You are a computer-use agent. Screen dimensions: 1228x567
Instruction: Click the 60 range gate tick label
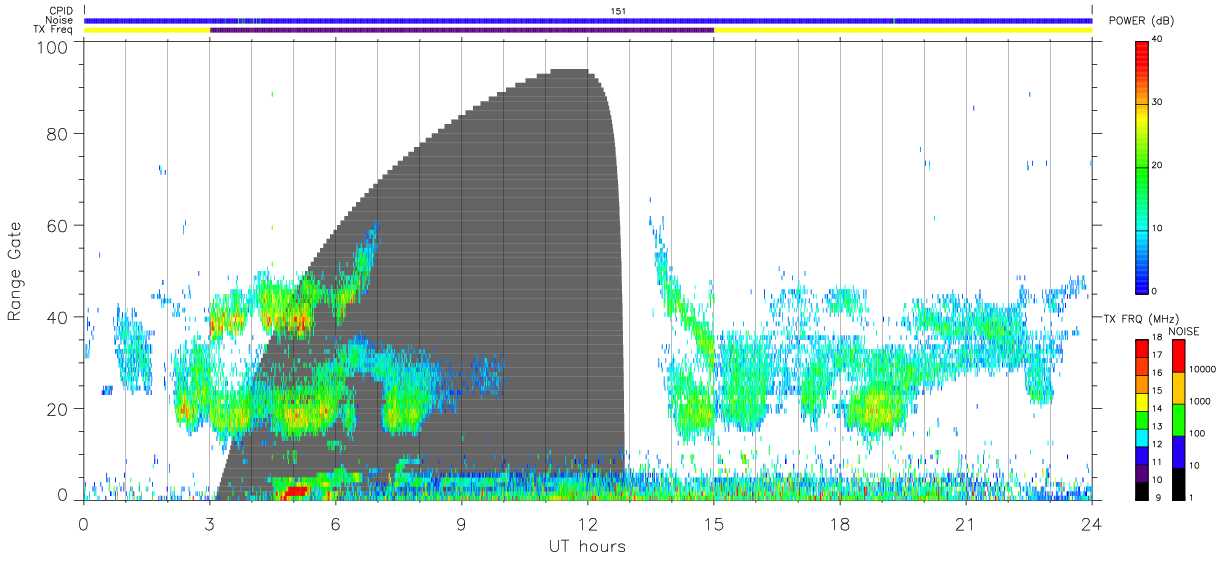tap(56, 225)
